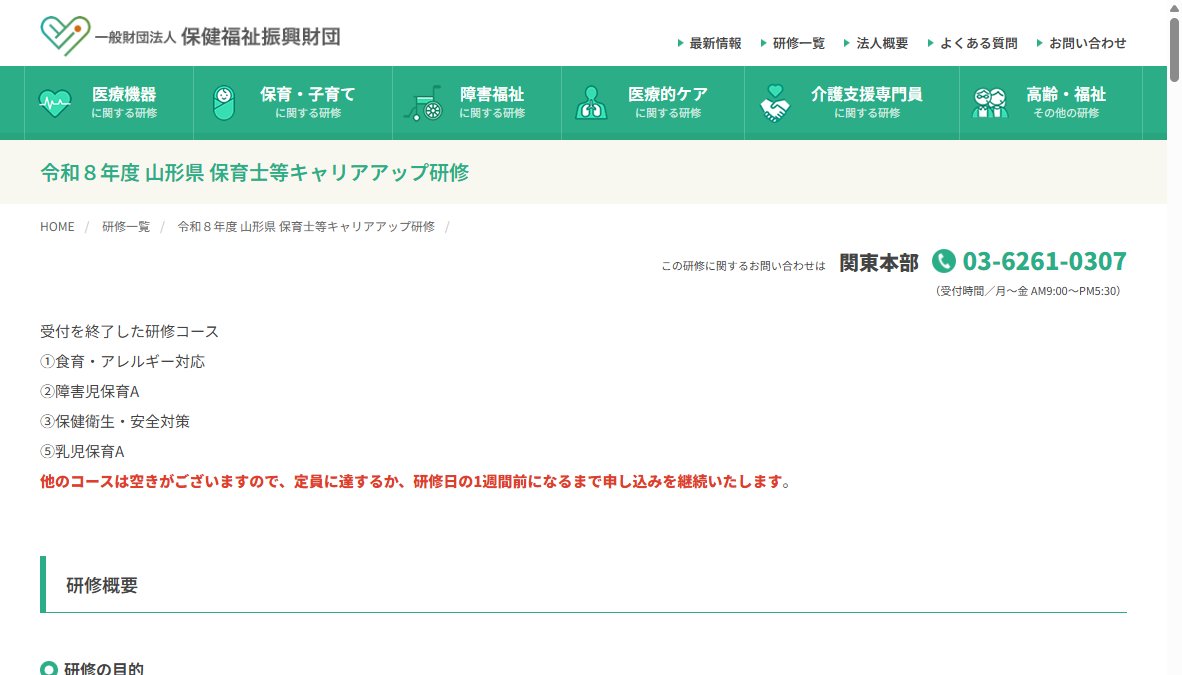Viewport: 1182px width, 675px height.
Task: Click HOME in the breadcrumb
Action: tap(57, 227)
